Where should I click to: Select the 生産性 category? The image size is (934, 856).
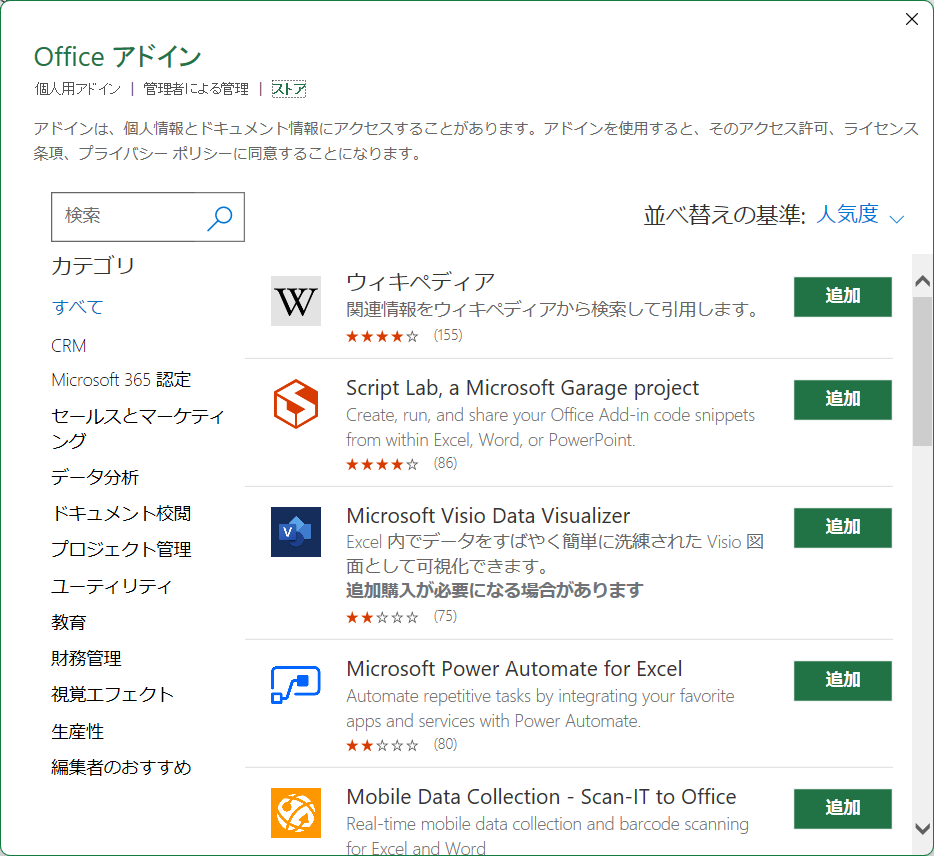77,732
